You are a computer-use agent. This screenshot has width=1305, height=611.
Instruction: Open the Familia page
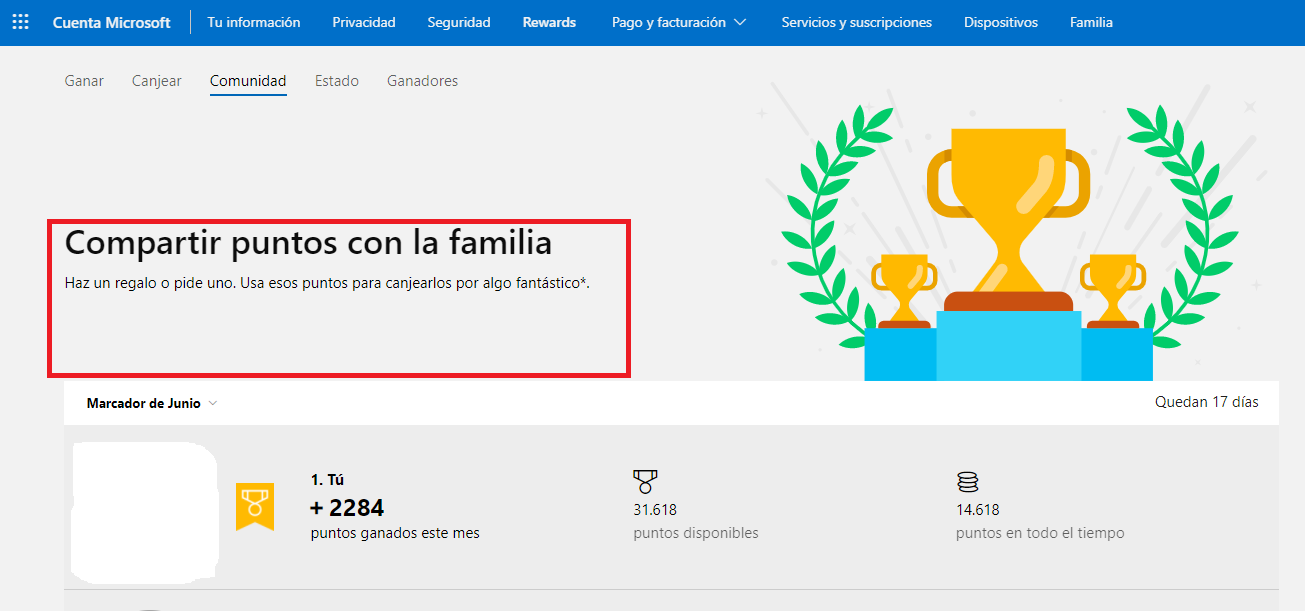tap(1091, 22)
